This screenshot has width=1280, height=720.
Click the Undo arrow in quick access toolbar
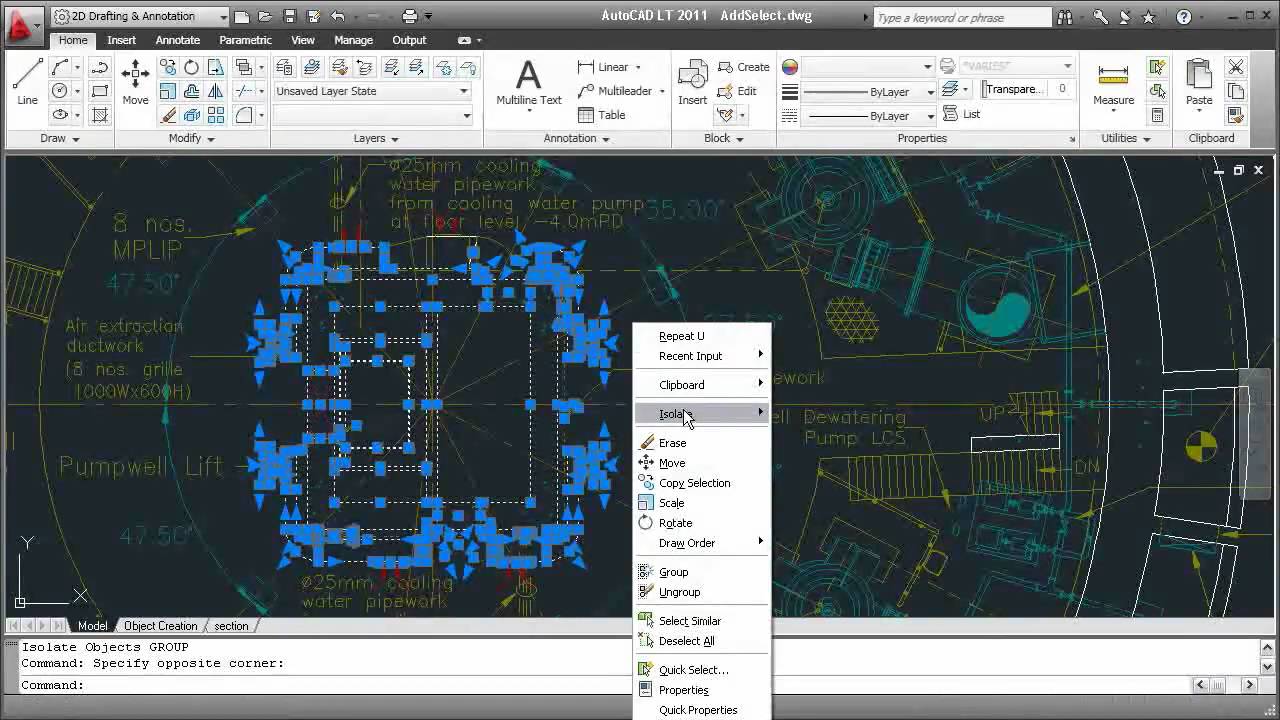click(x=338, y=16)
